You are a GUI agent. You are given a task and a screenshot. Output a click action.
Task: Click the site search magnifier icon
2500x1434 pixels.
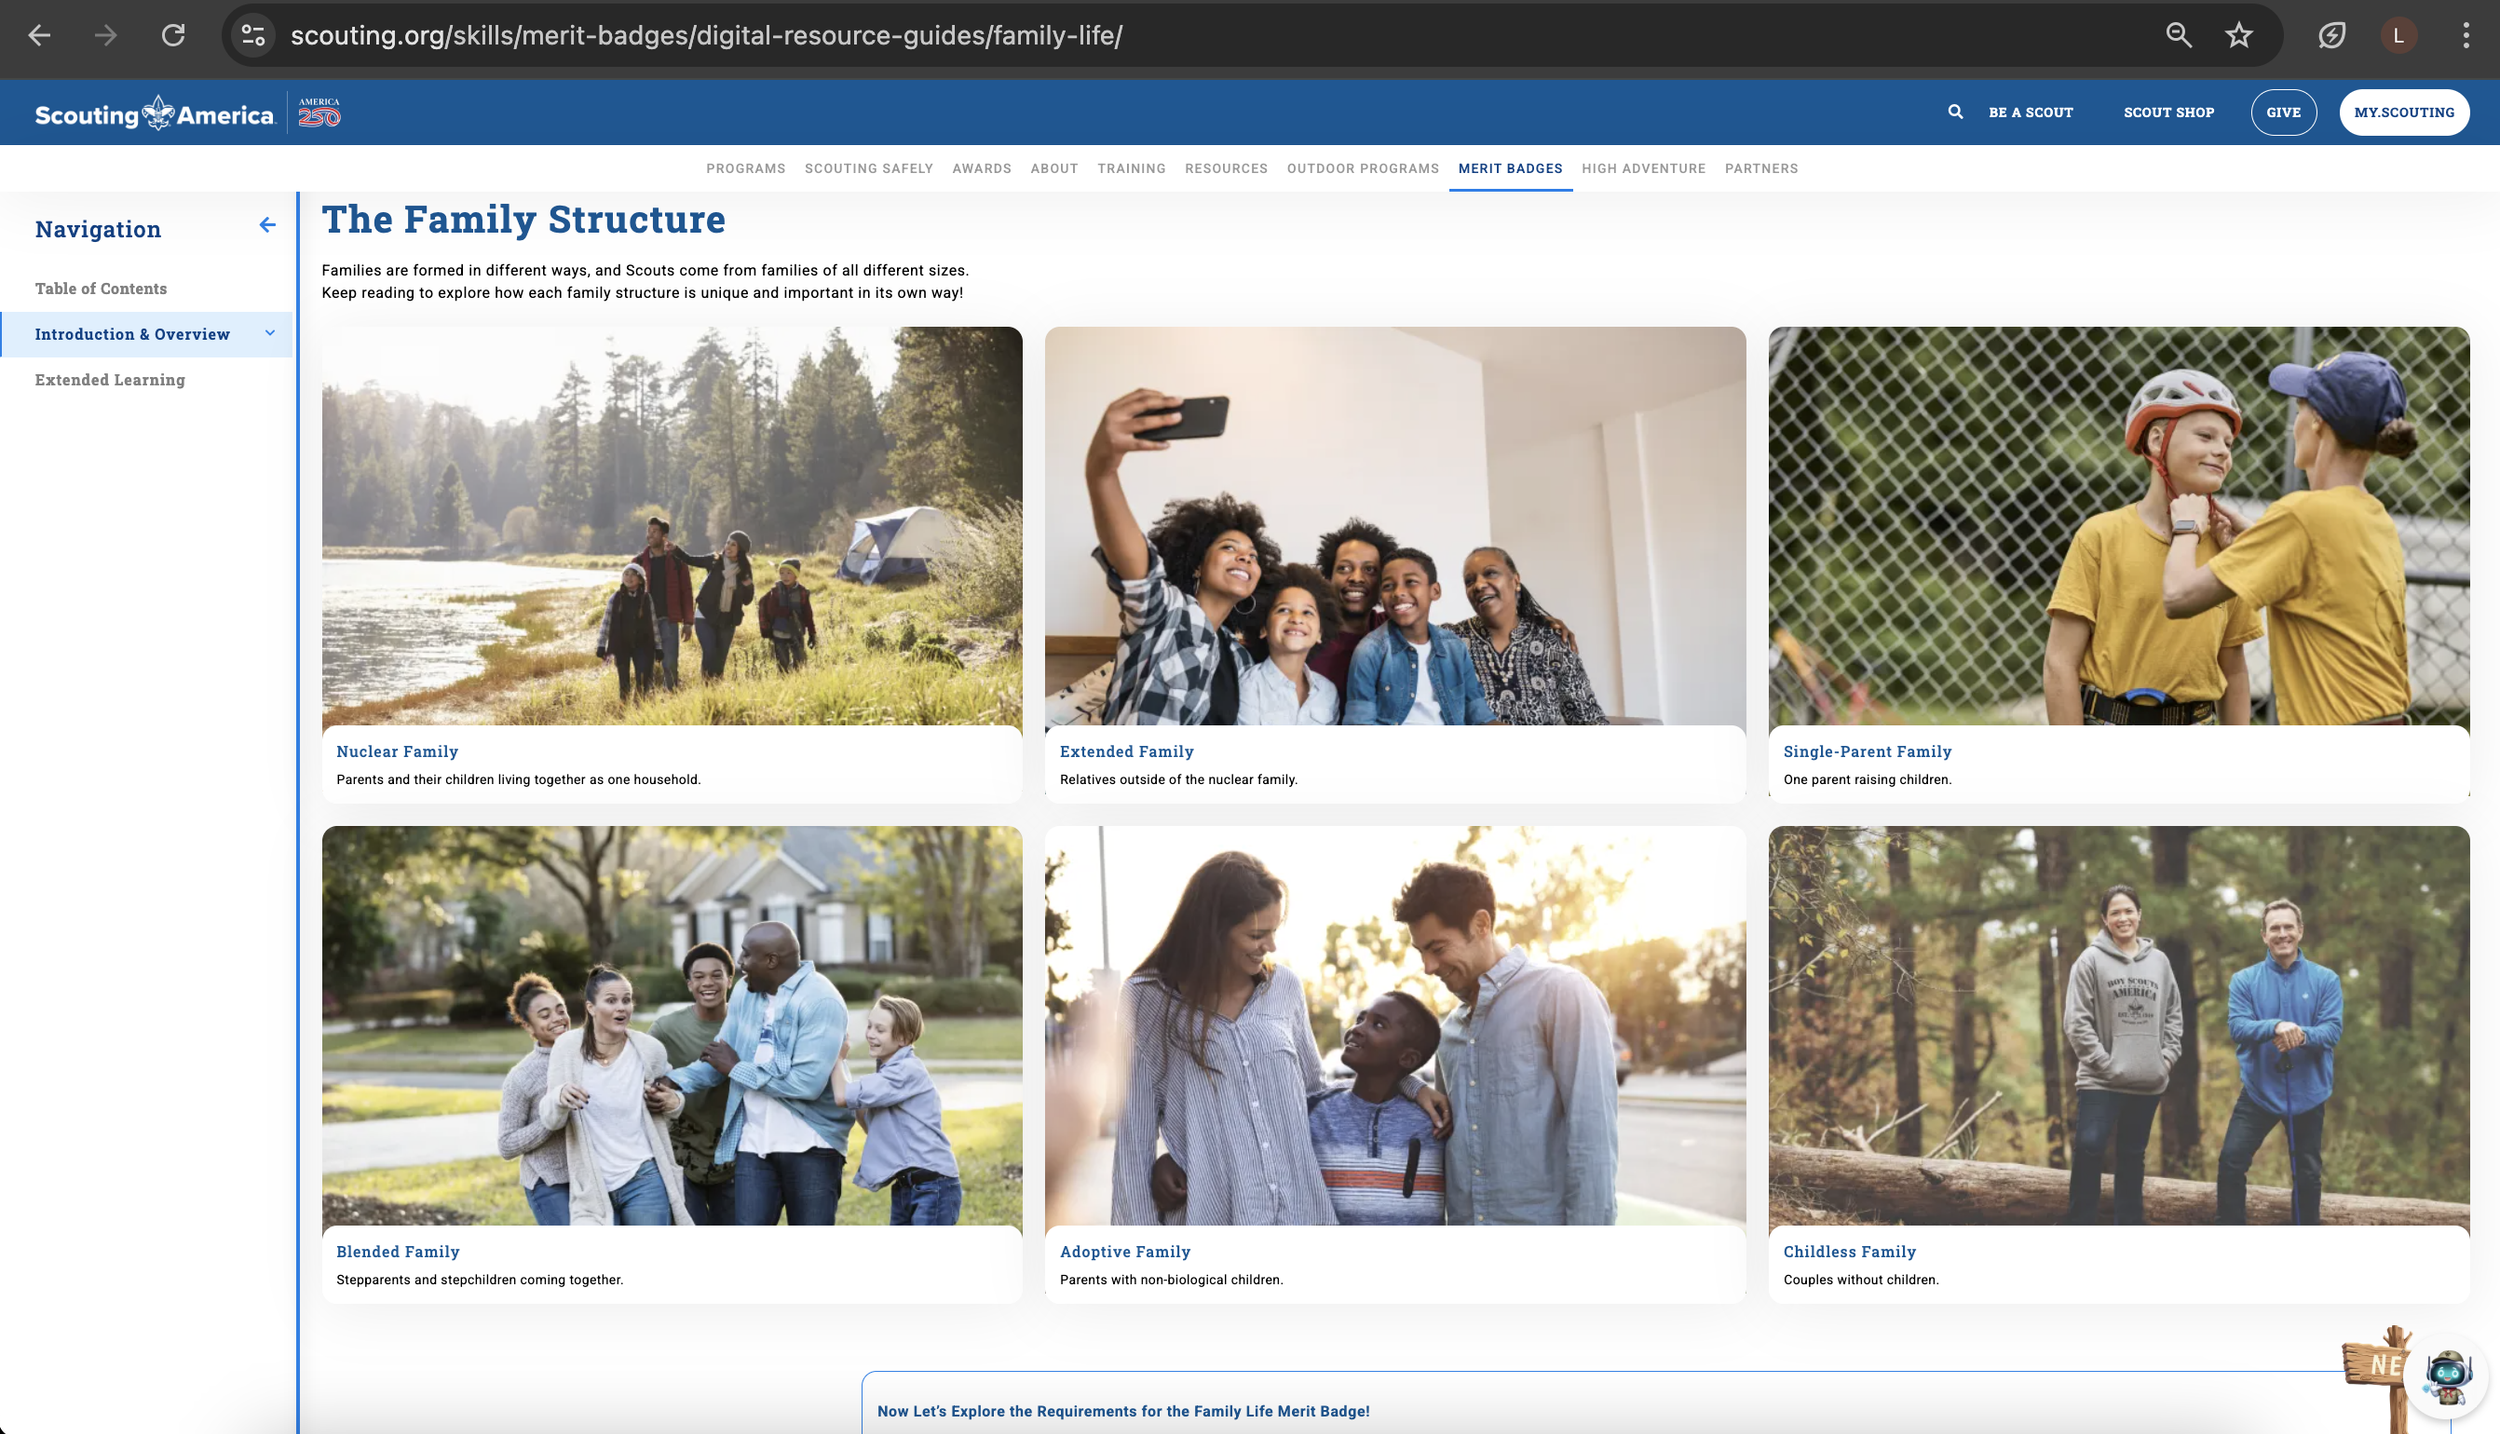coord(1955,112)
